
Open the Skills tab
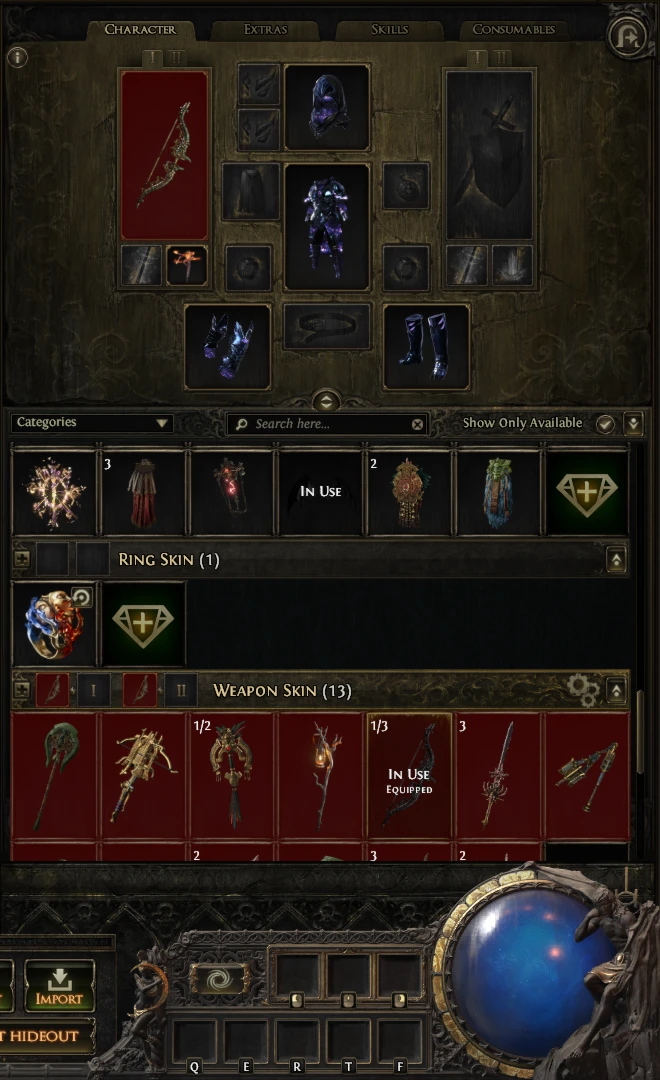pyautogui.click(x=389, y=29)
